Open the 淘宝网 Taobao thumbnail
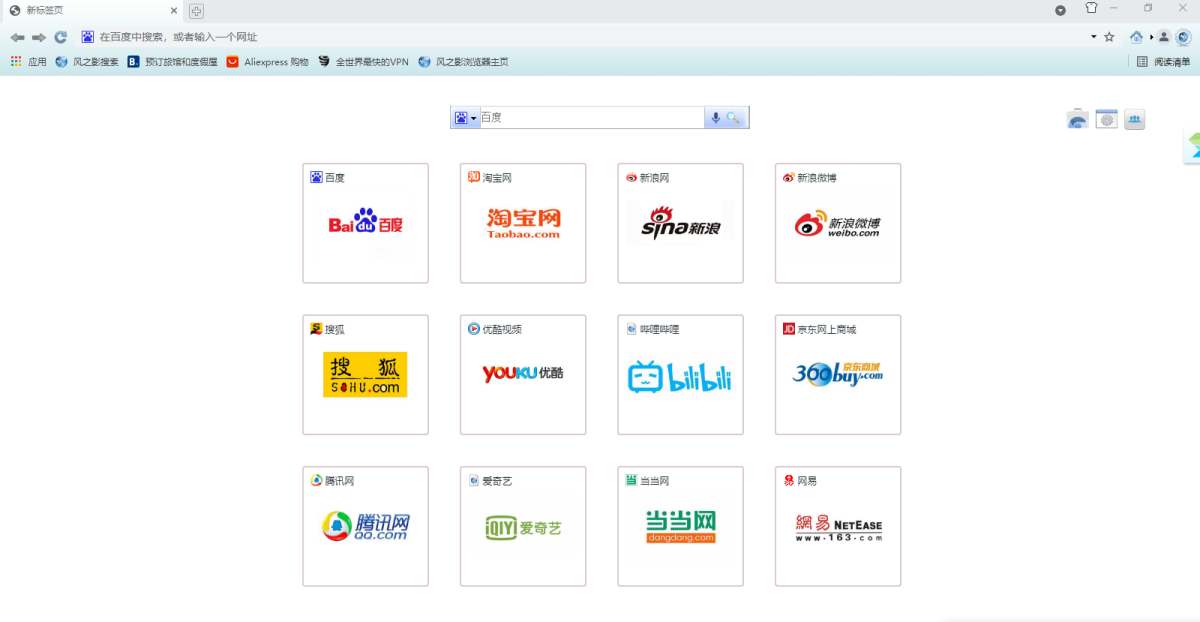This screenshot has height=622, width=1200. coord(522,222)
